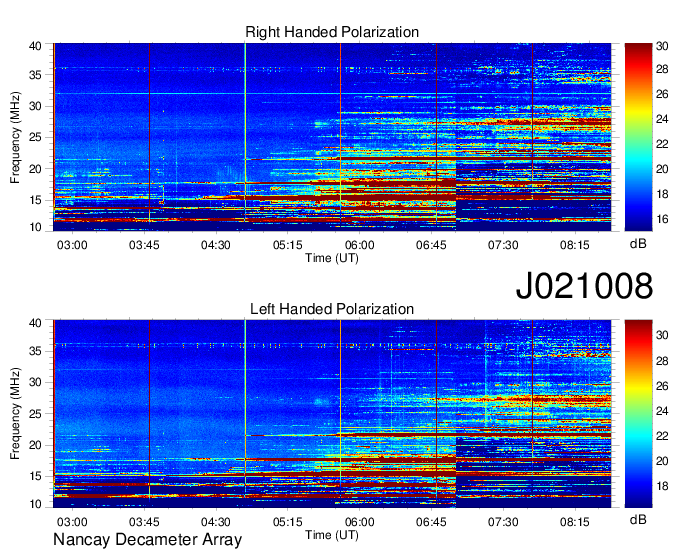Click the 20 MHz tick on Left Handed plot

click(x=35, y=445)
